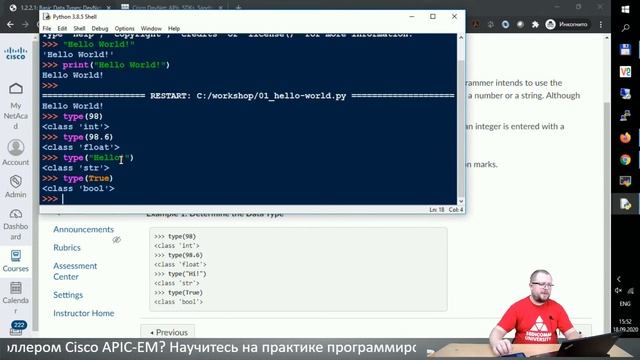Open the Window menu in Python Shell

tap(151, 29)
